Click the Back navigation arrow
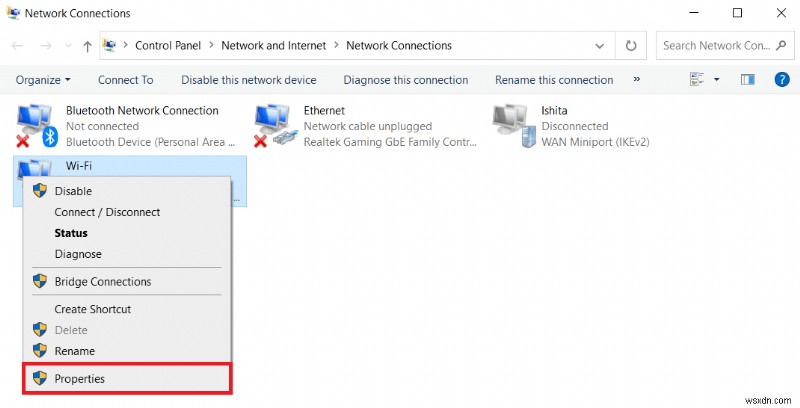The width and height of the screenshot is (800, 408). (17, 46)
